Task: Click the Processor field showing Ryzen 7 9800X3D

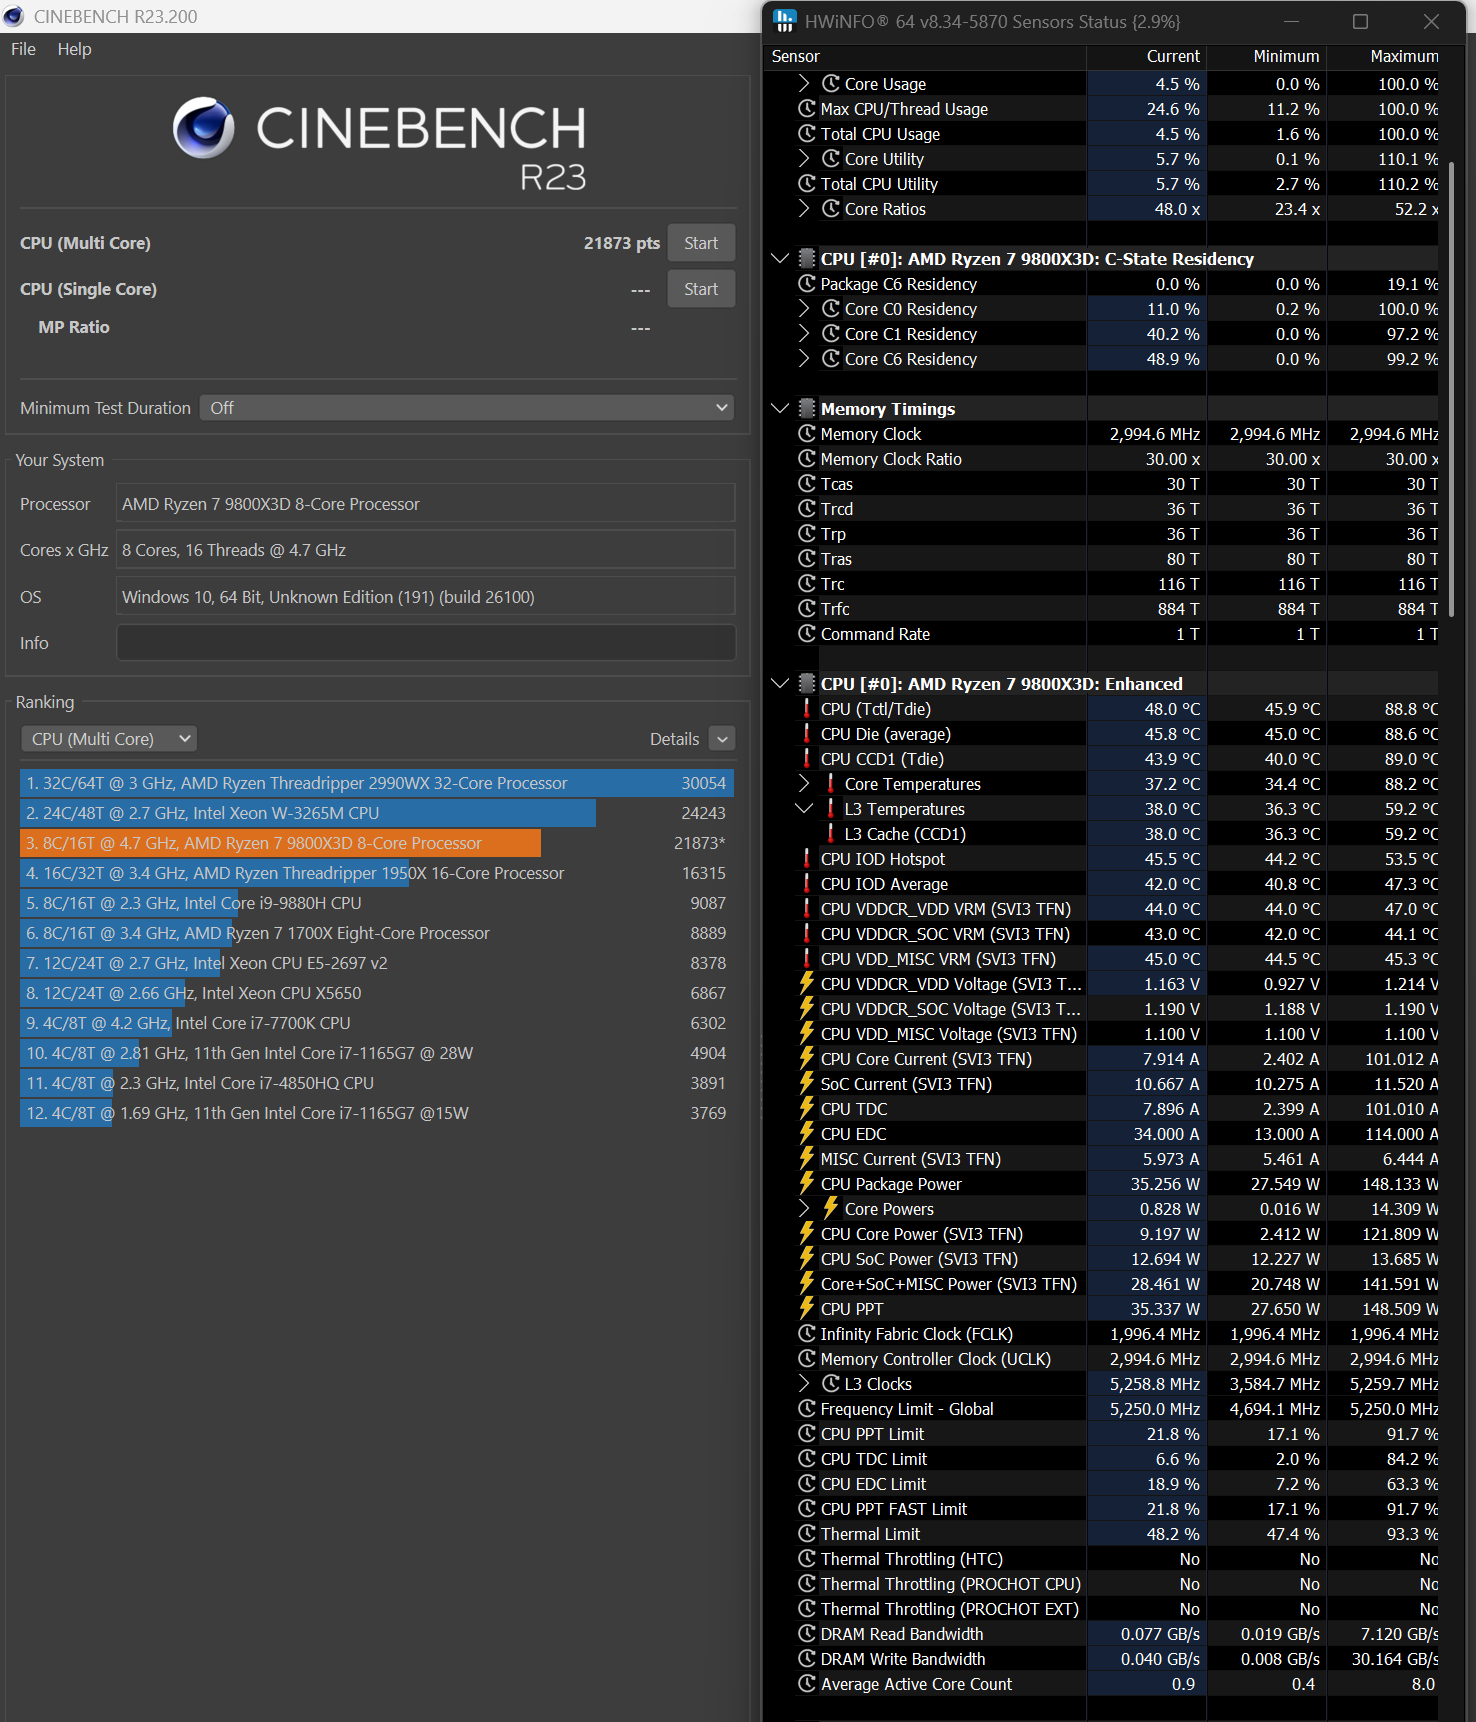Action: tap(426, 504)
